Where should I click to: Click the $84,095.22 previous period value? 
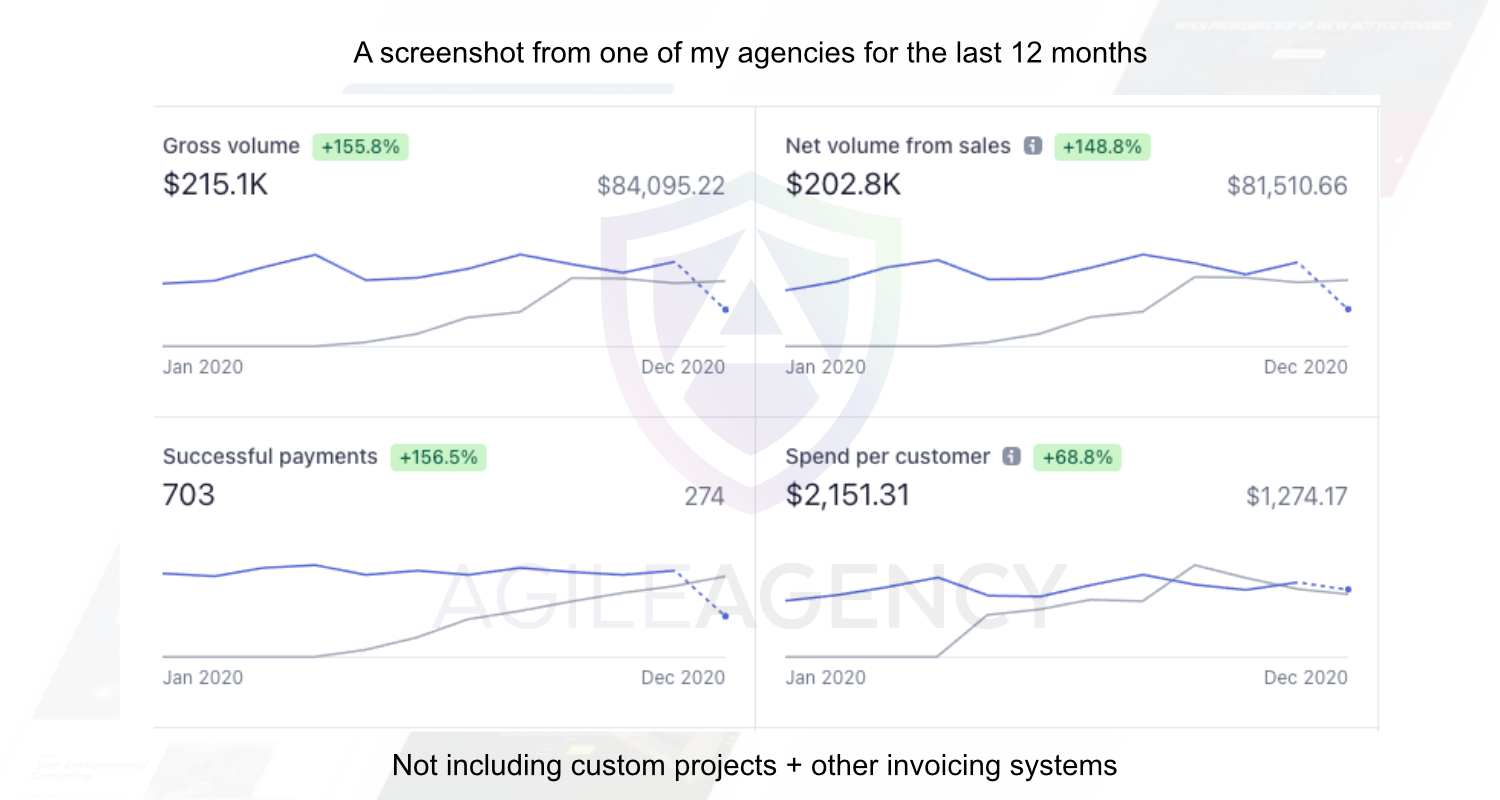[x=661, y=185]
